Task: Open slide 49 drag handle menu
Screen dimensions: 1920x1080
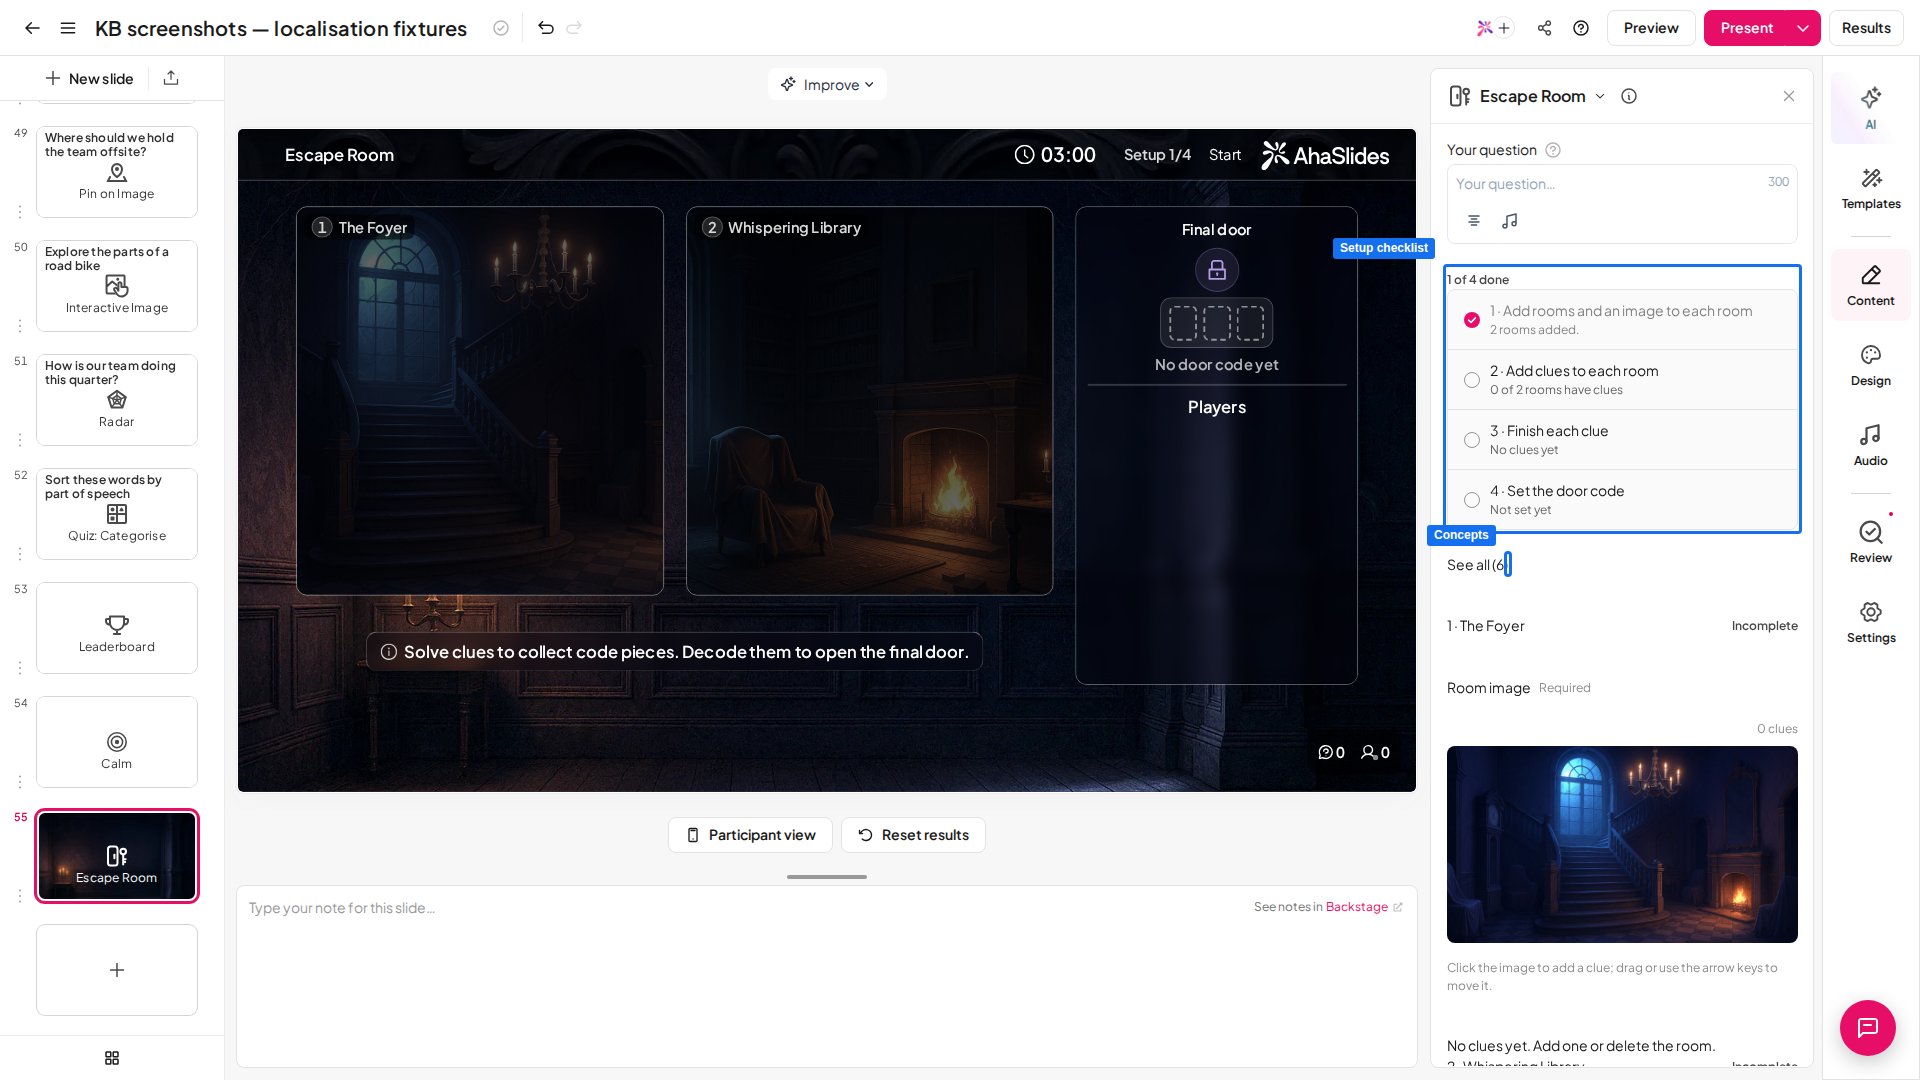Action: pos(19,212)
